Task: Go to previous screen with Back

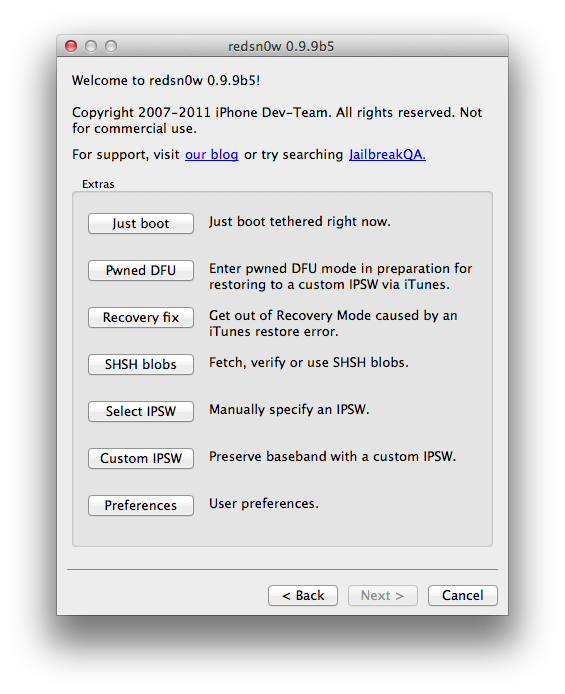Action: click(x=303, y=595)
